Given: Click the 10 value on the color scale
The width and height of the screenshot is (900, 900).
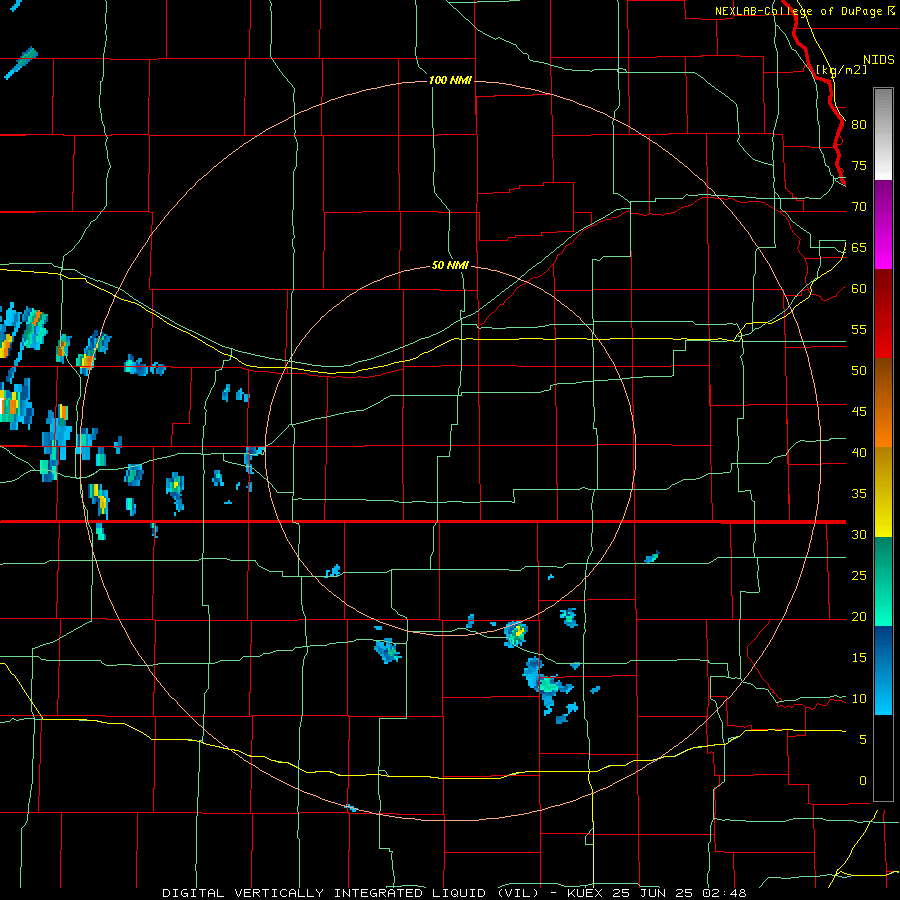Looking at the screenshot, I should (x=859, y=699).
